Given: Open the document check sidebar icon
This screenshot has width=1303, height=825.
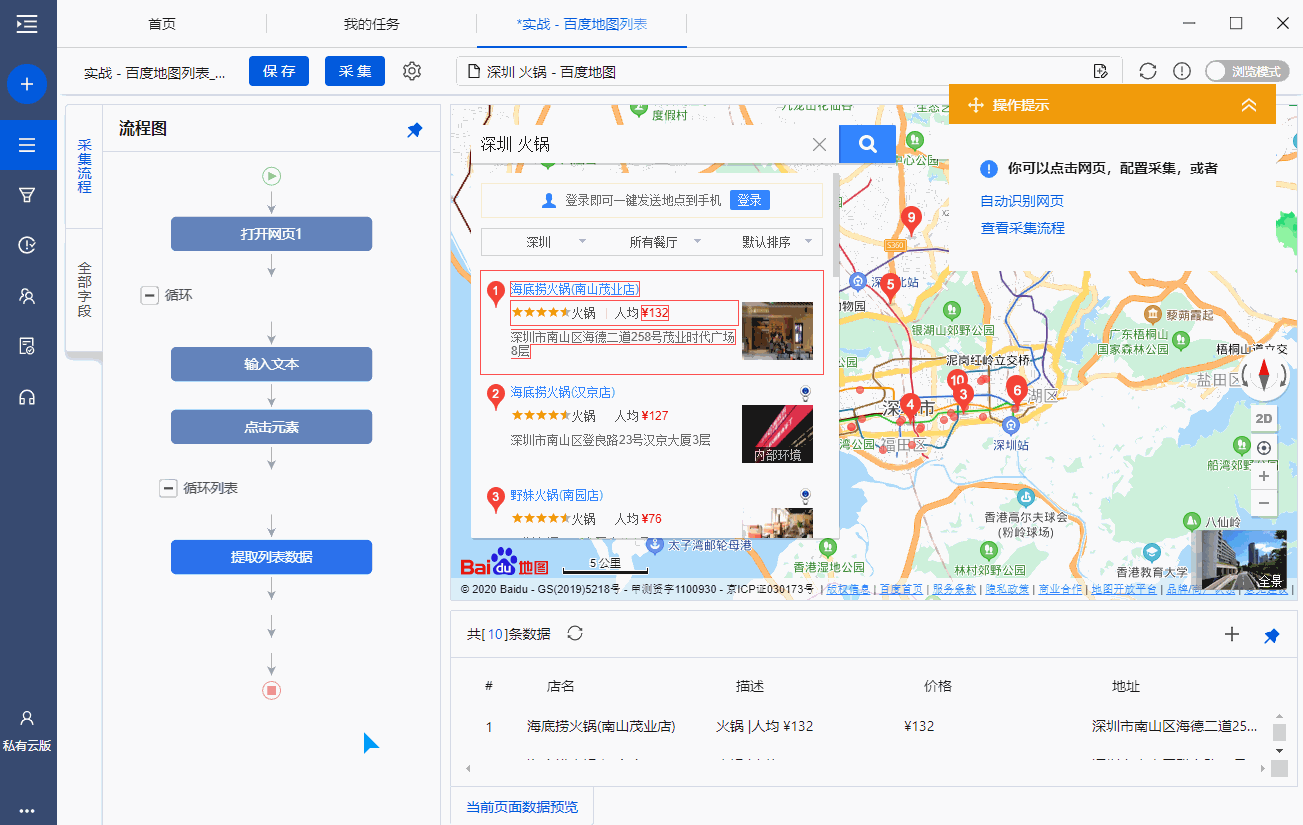Looking at the screenshot, I should (27, 346).
